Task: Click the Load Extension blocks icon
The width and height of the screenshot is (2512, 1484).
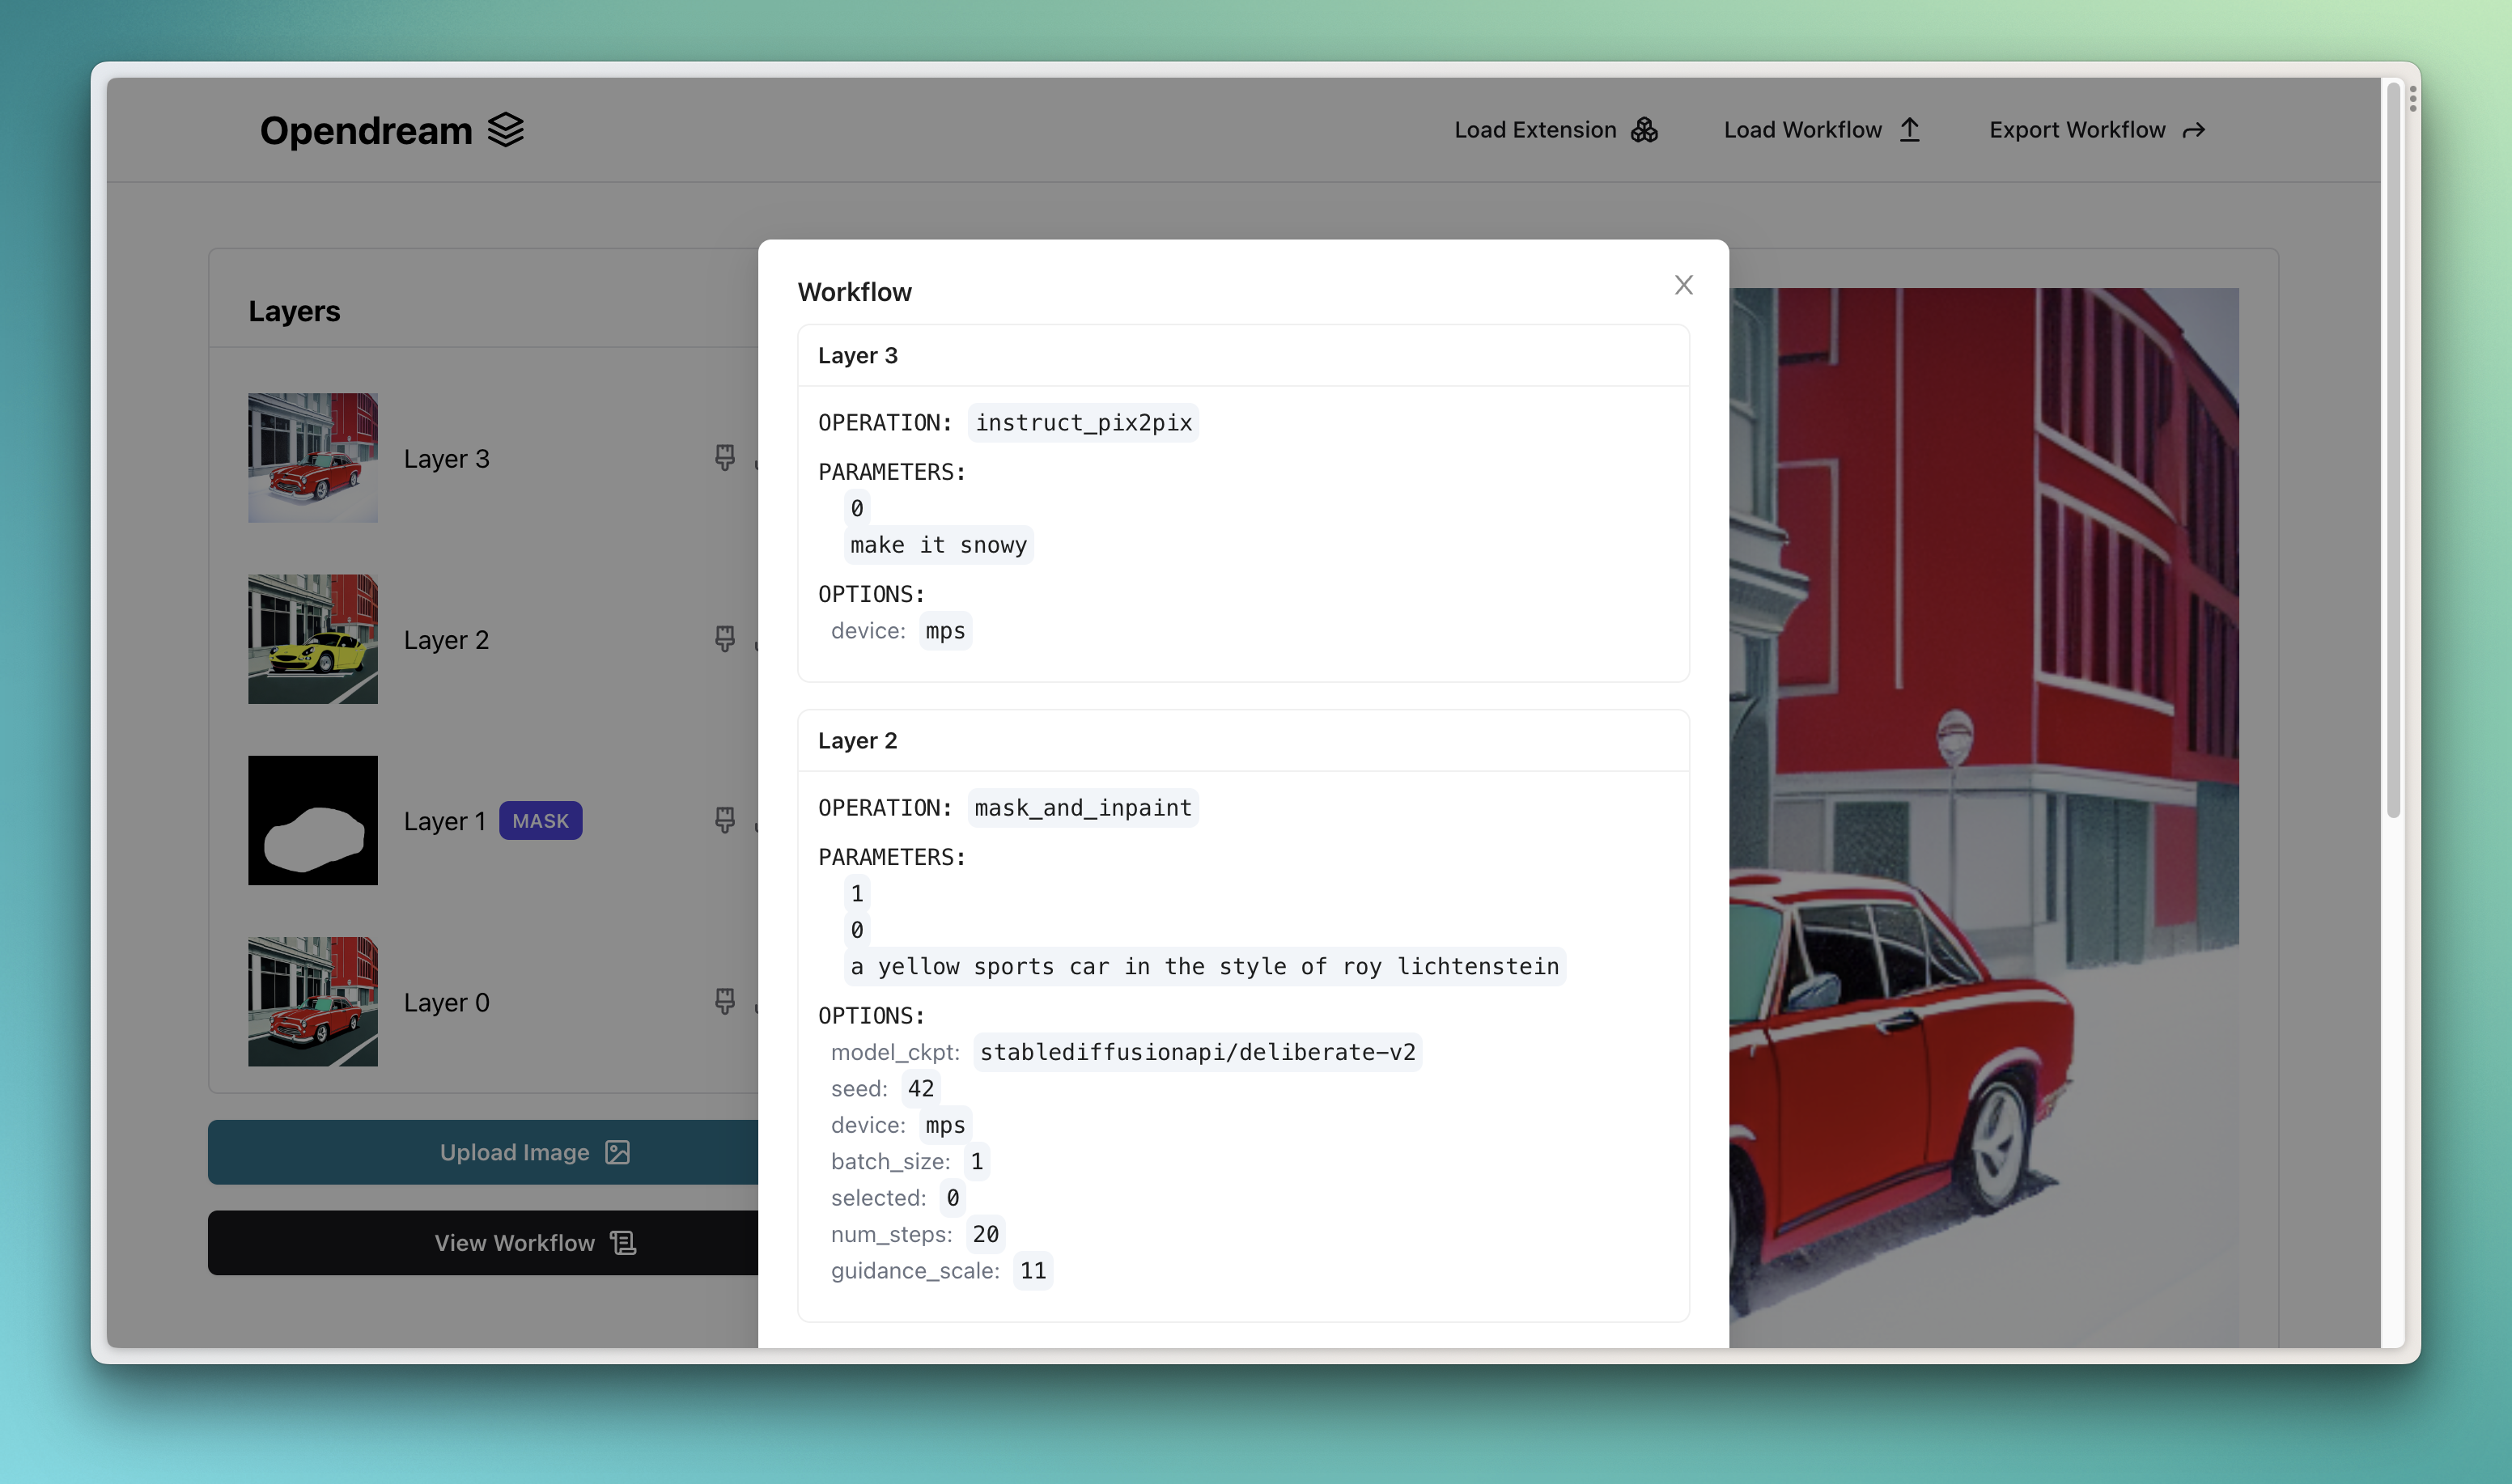Action: pyautogui.click(x=1644, y=130)
